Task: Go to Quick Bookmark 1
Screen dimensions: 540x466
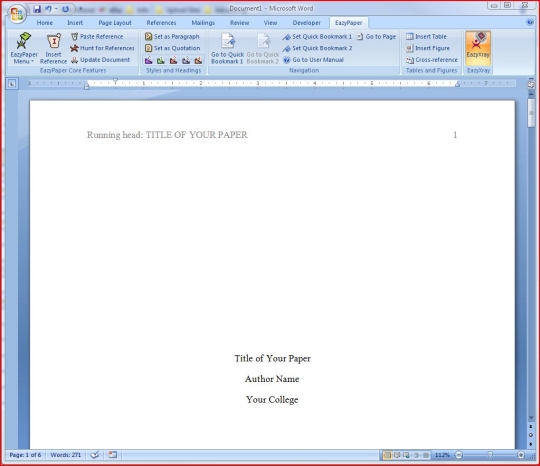Action: [227, 48]
